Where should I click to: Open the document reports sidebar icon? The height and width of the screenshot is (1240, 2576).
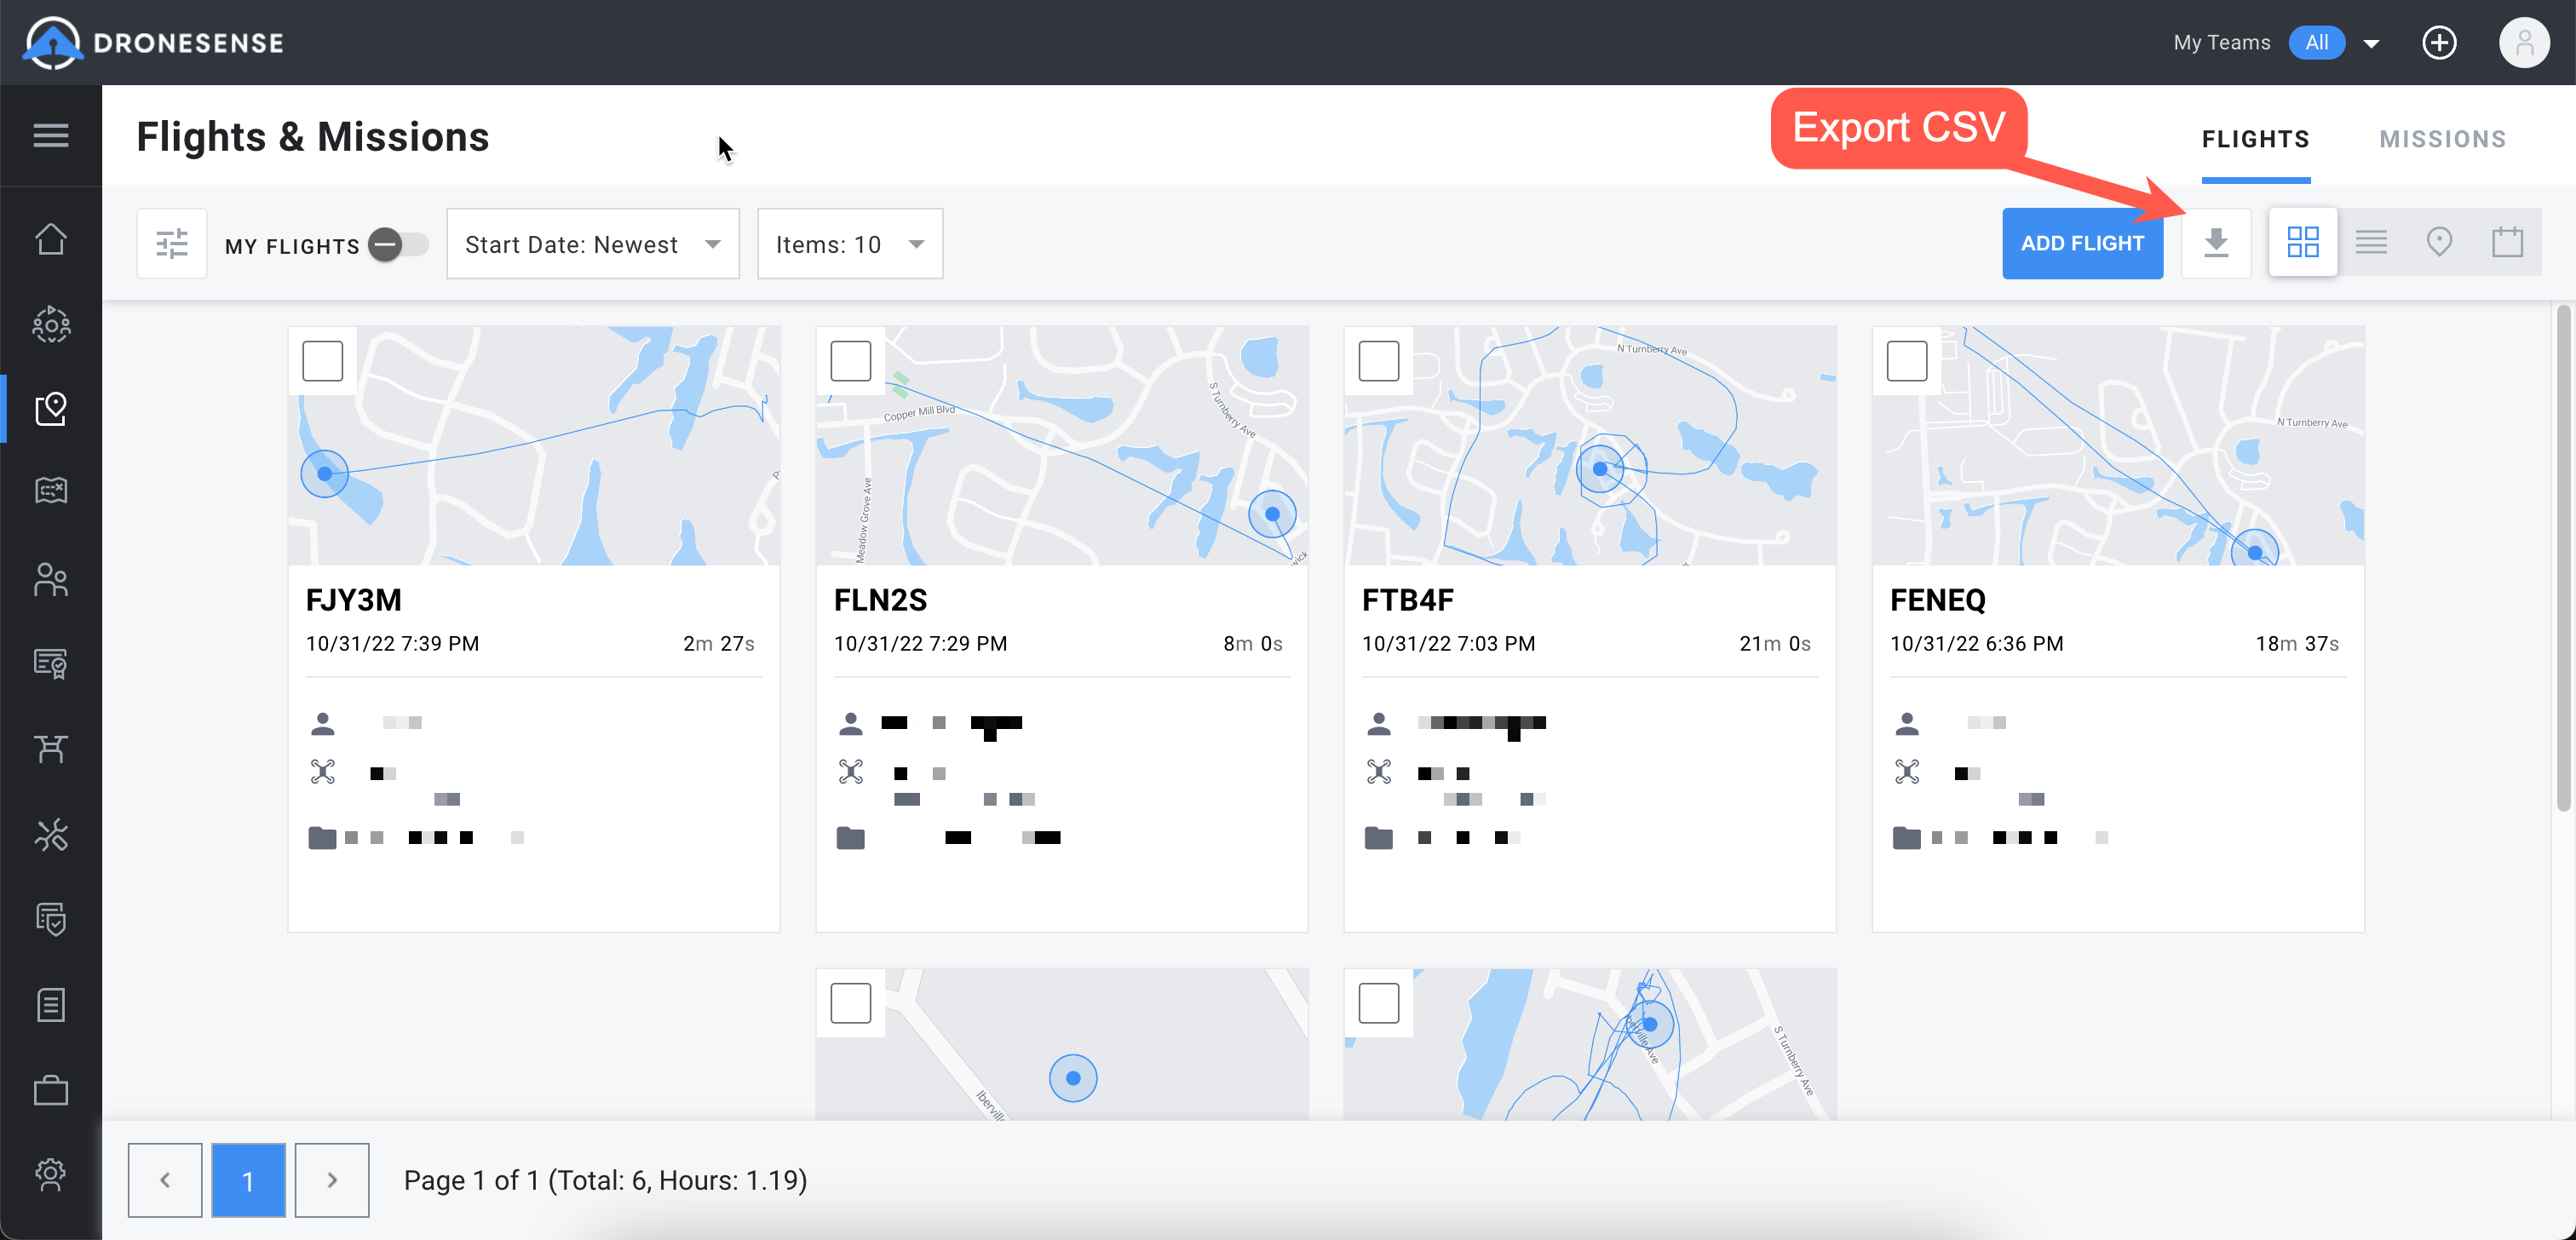coord(51,1004)
